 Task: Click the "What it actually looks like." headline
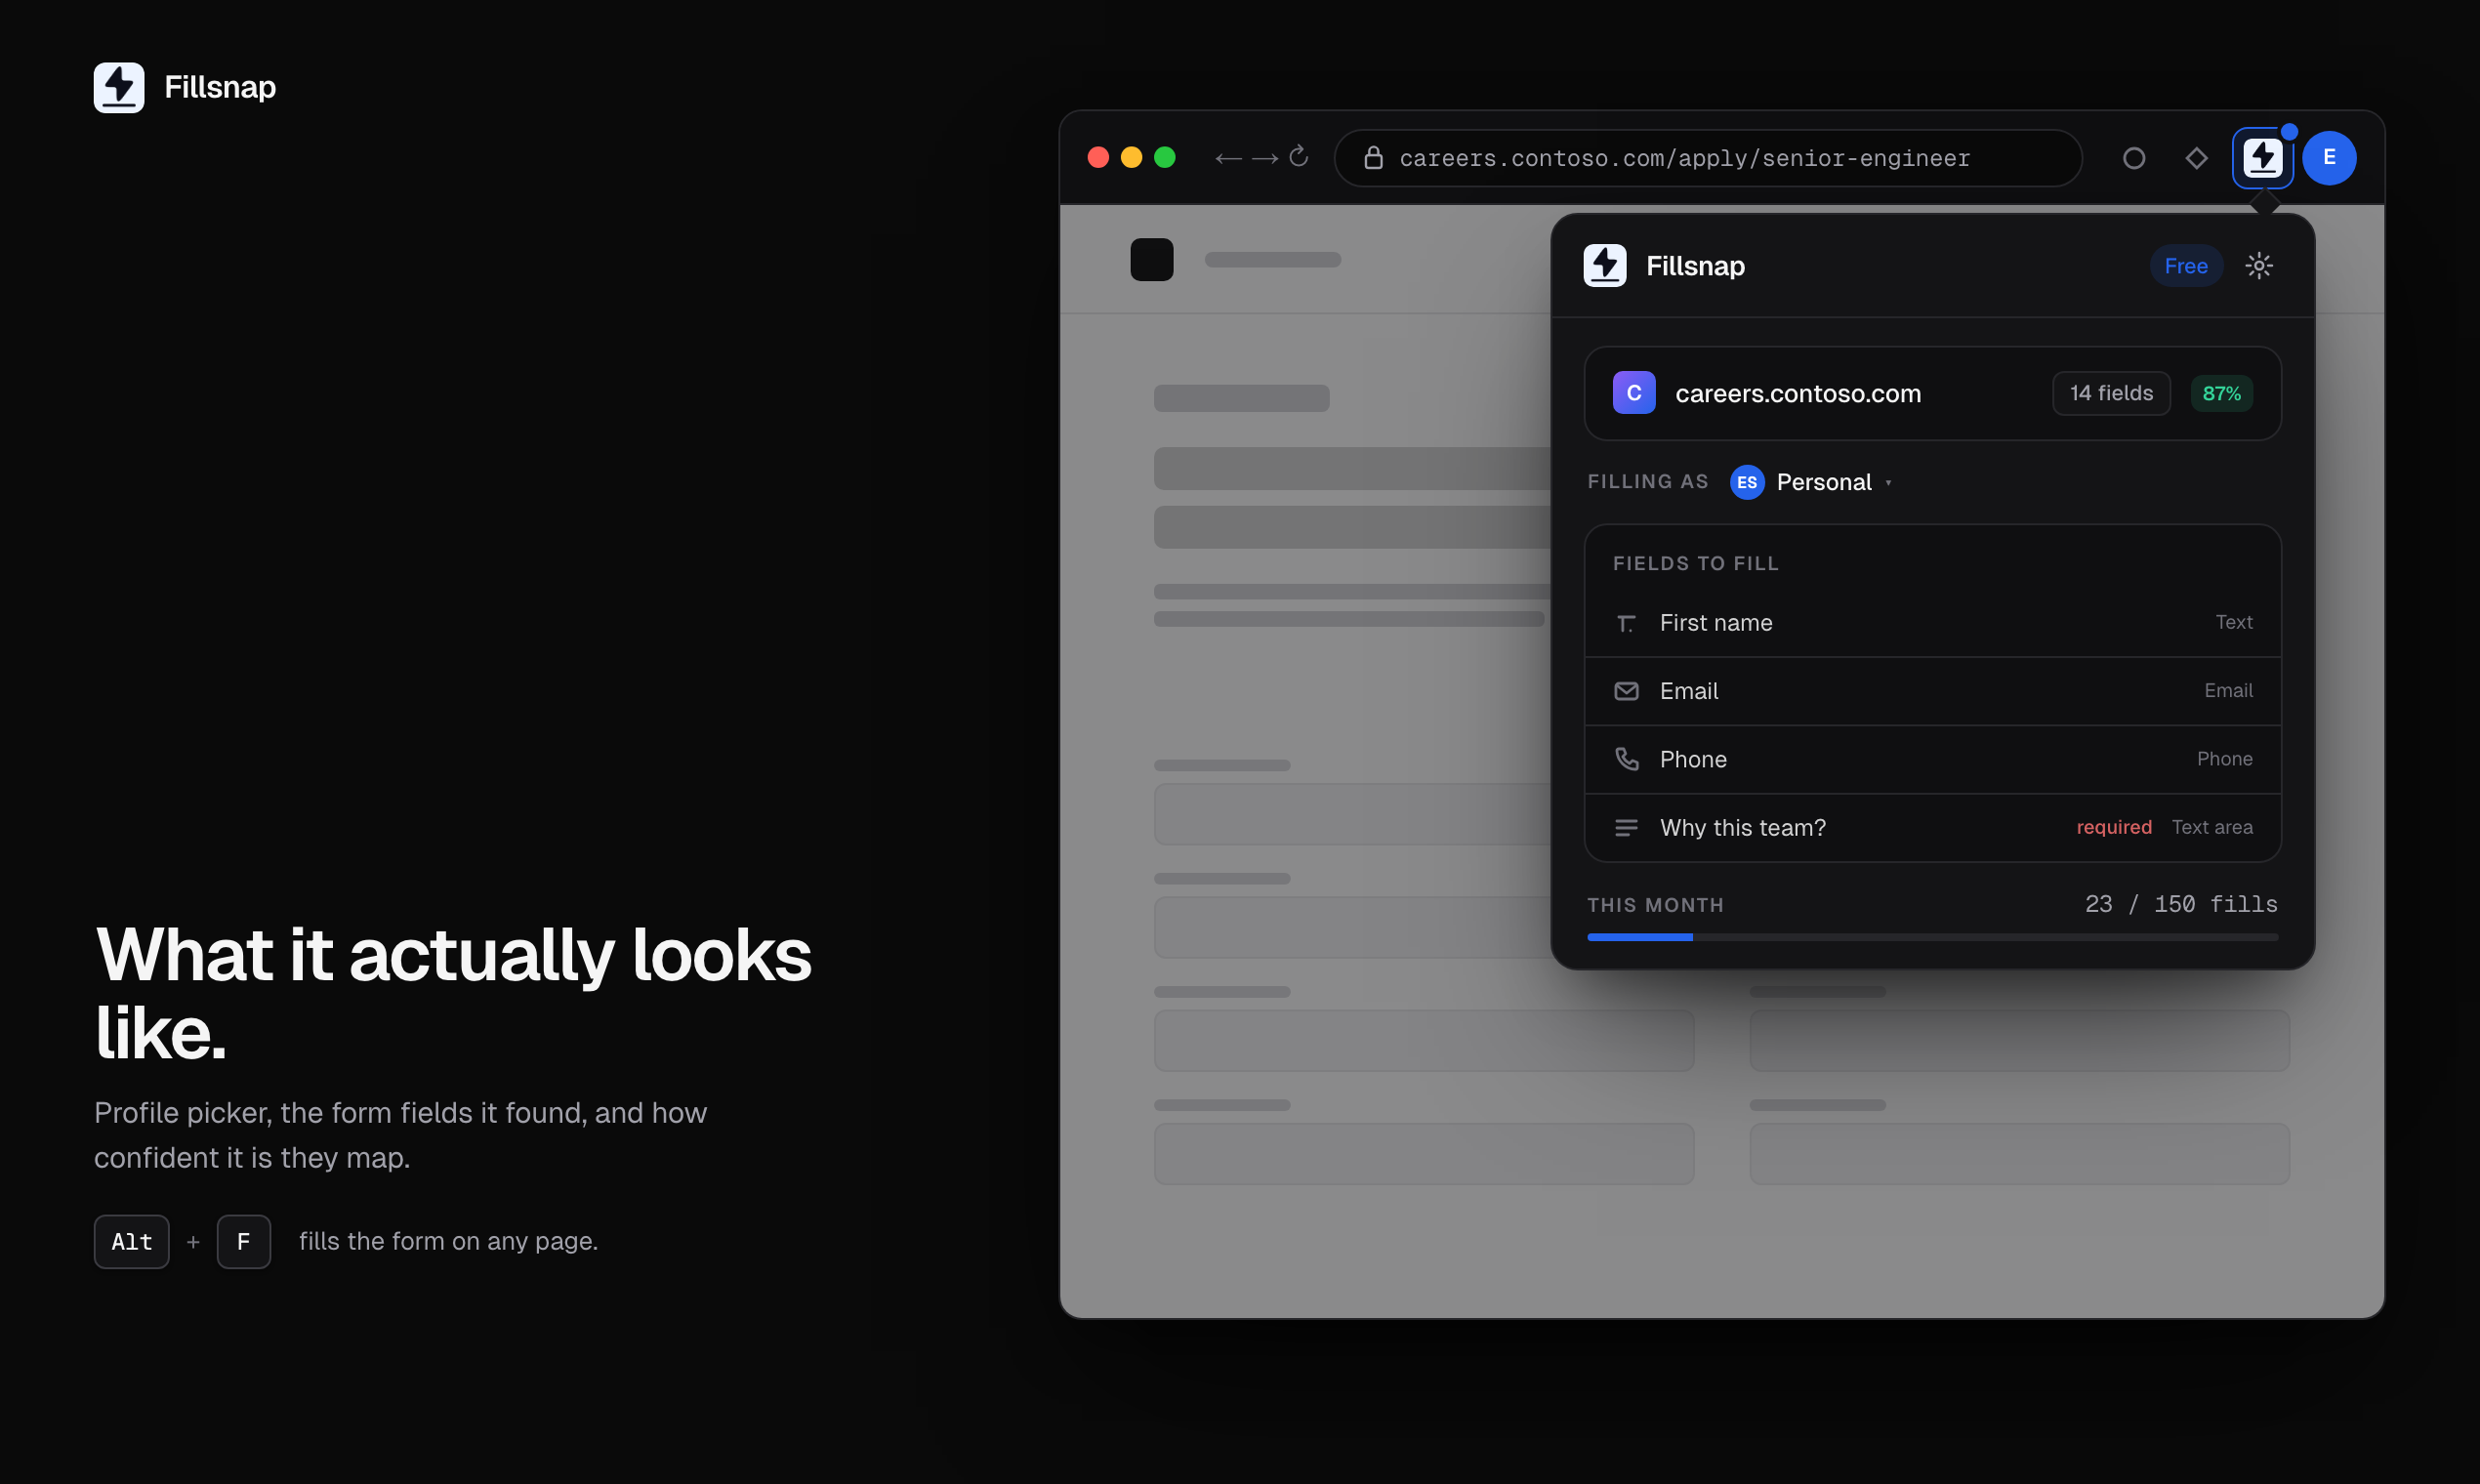pyautogui.click(x=453, y=993)
